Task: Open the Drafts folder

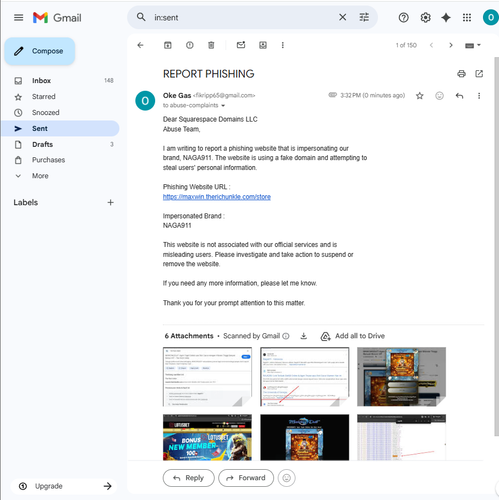Action: [x=60, y=144]
